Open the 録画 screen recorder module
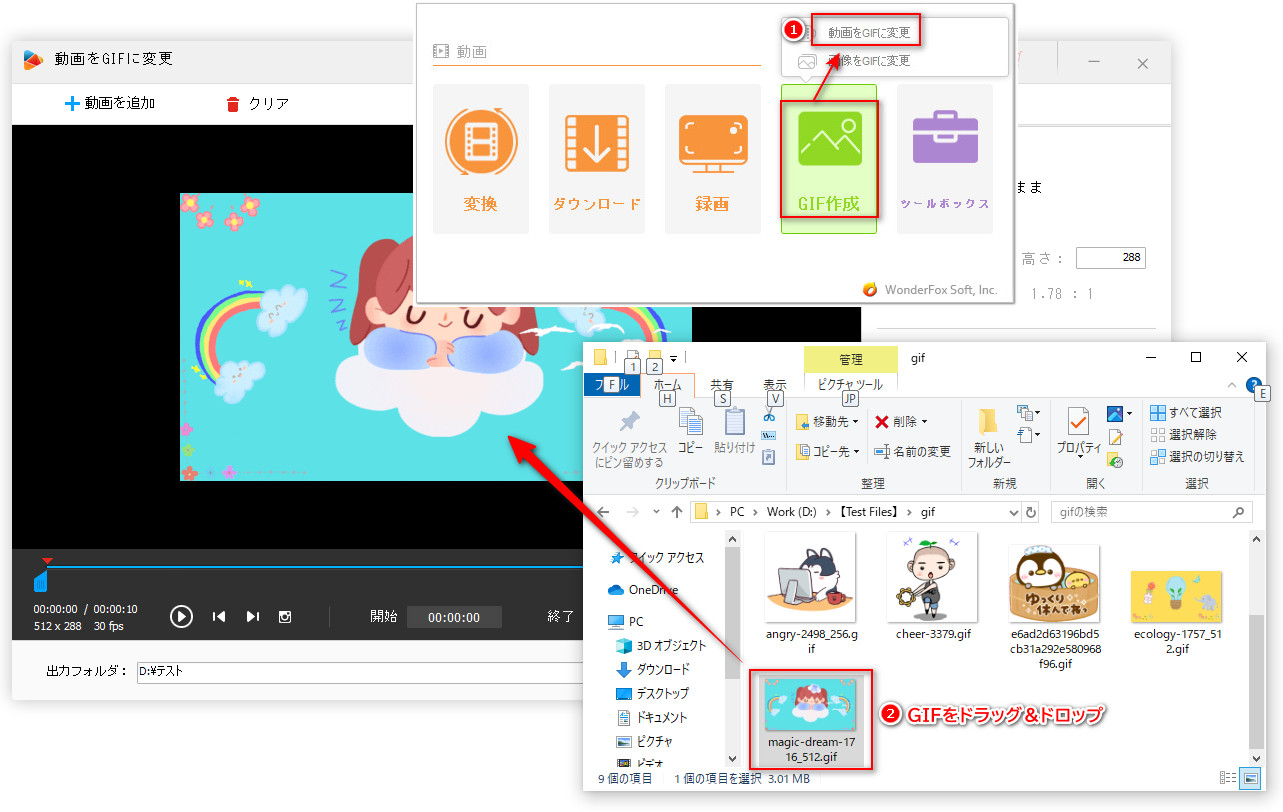The image size is (1283, 812). point(713,159)
